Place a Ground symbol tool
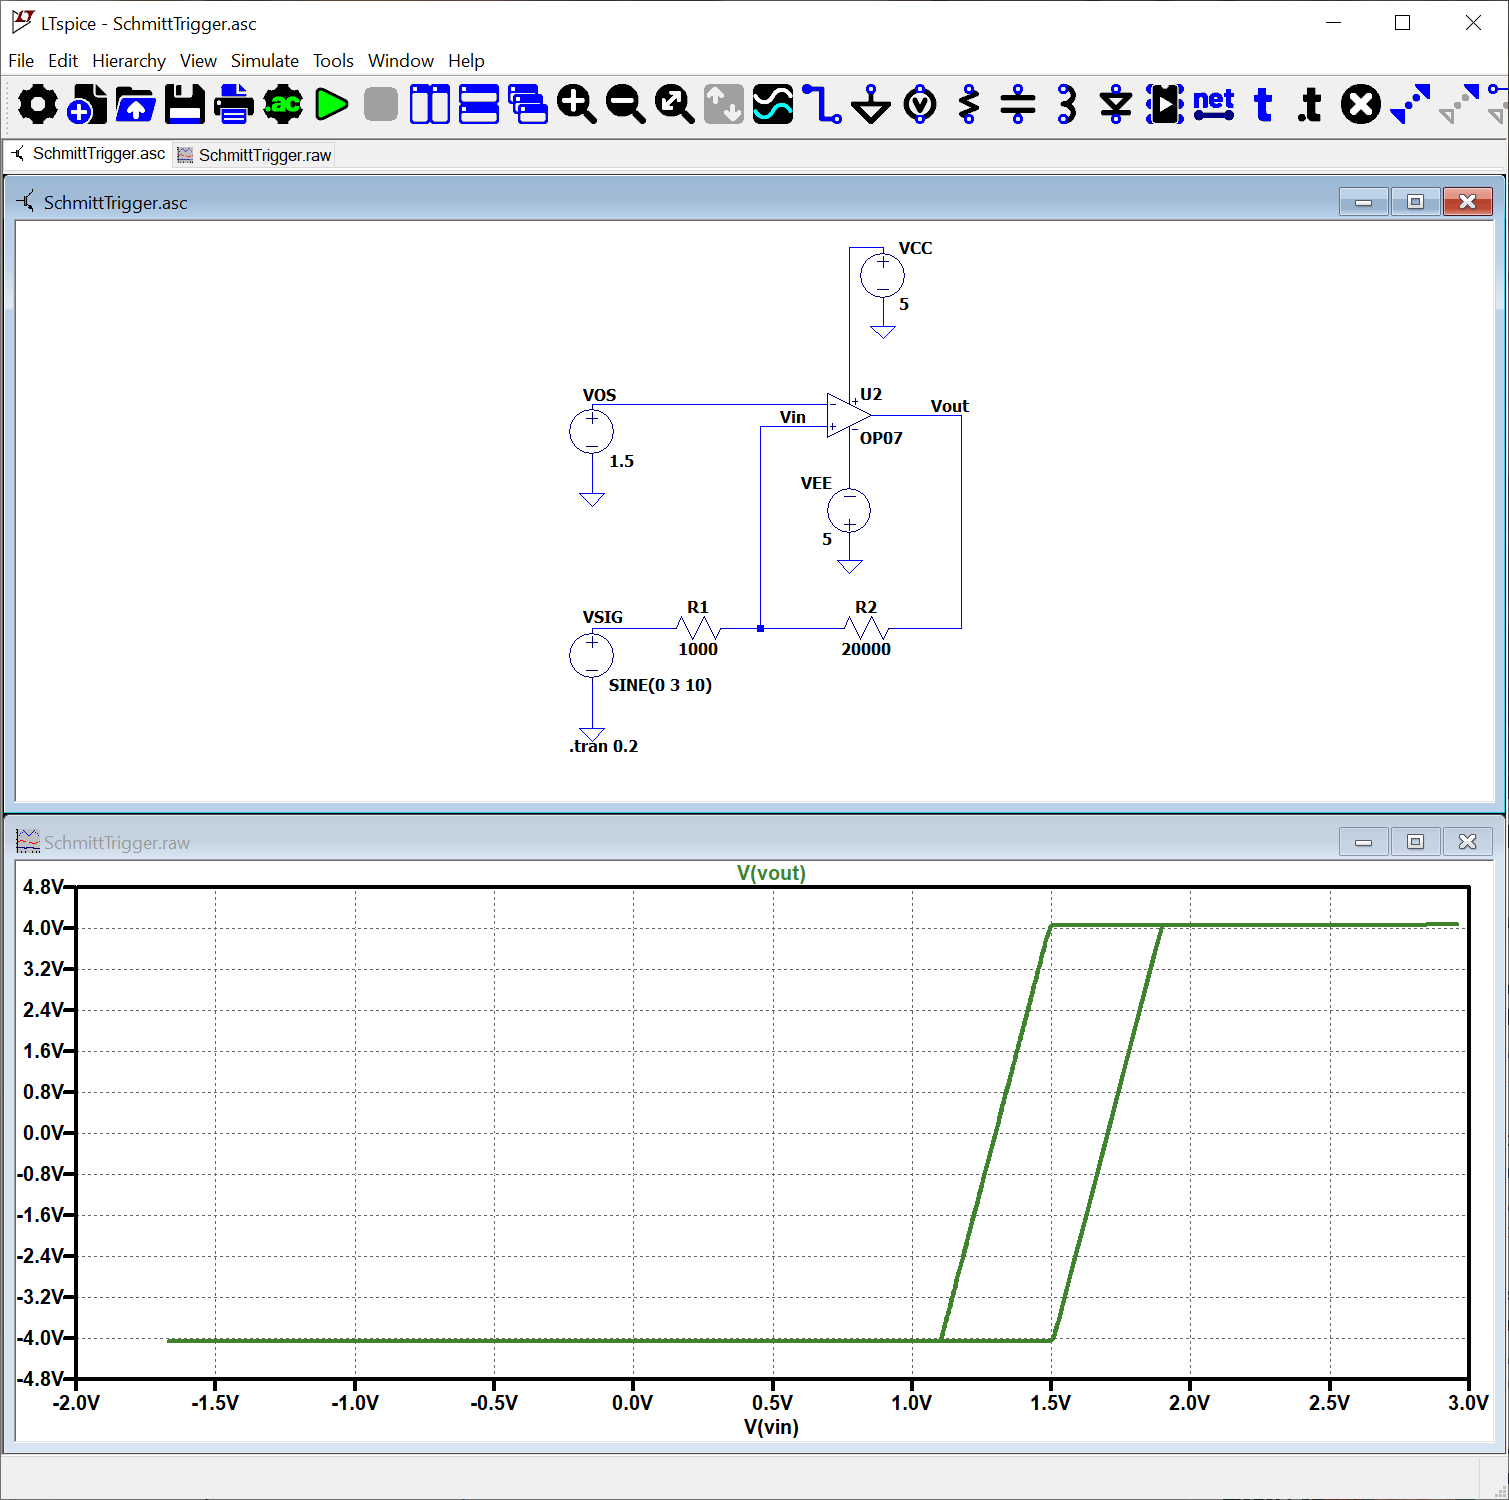Image resolution: width=1509 pixels, height=1500 pixels. pyautogui.click(x=870, y=104)
